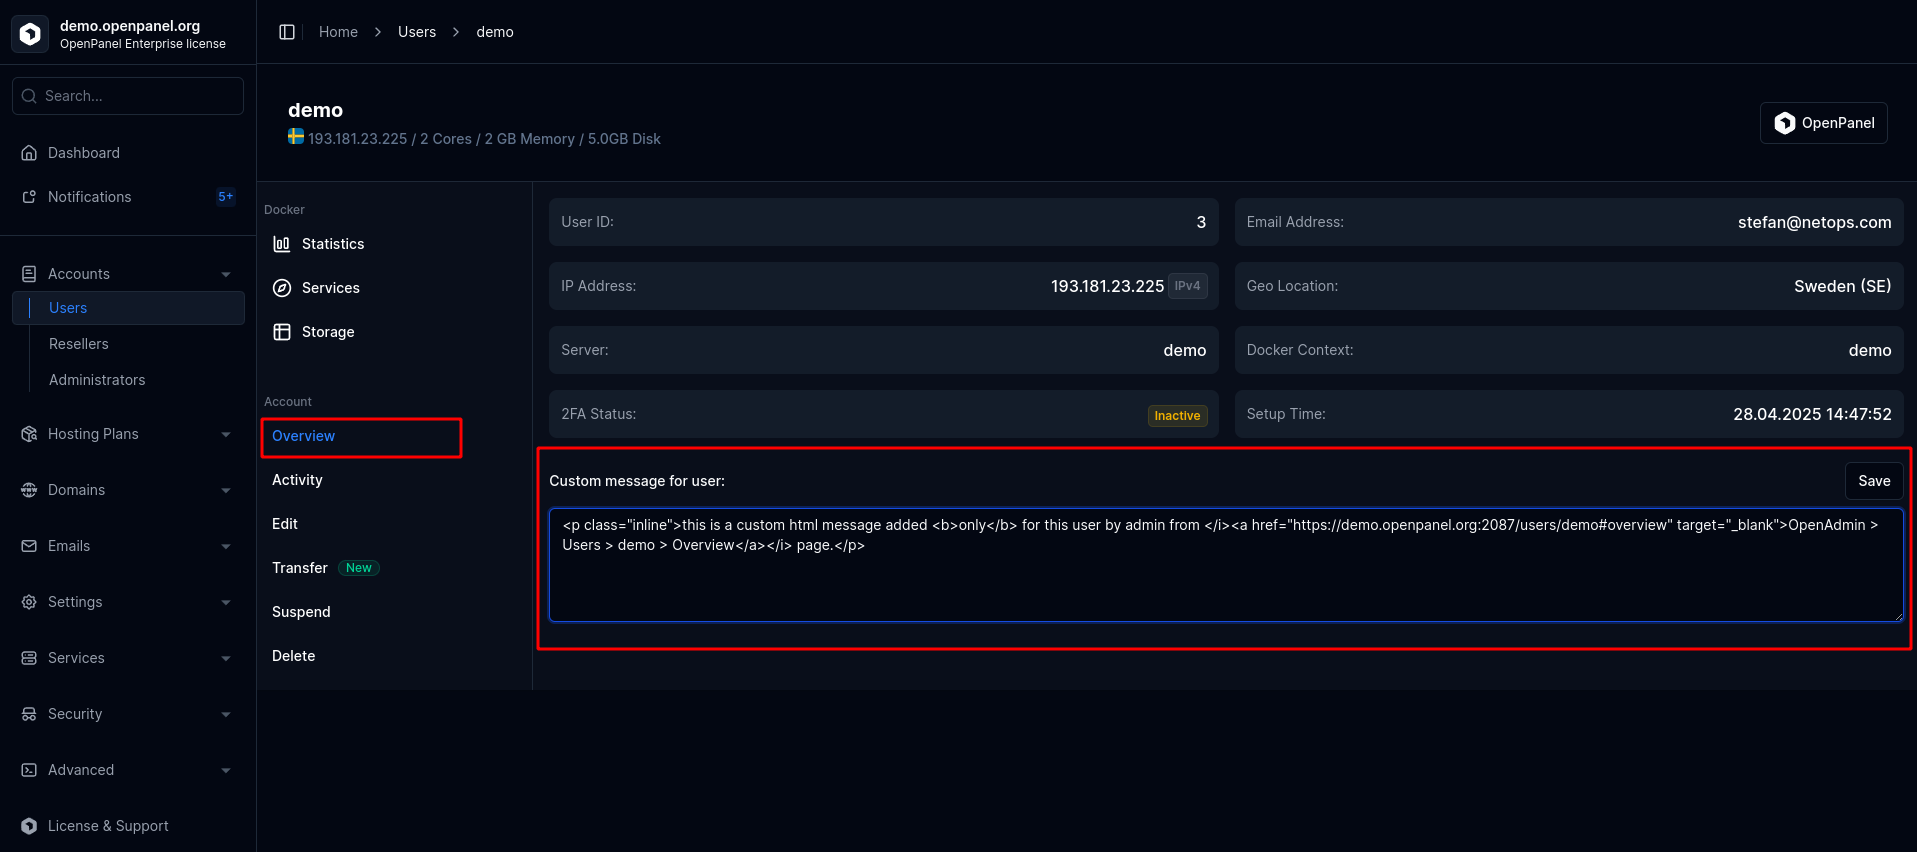Screen dimensions: 1917x852
Task: Click the search magnifier icon
Action: tap(29, 96)
